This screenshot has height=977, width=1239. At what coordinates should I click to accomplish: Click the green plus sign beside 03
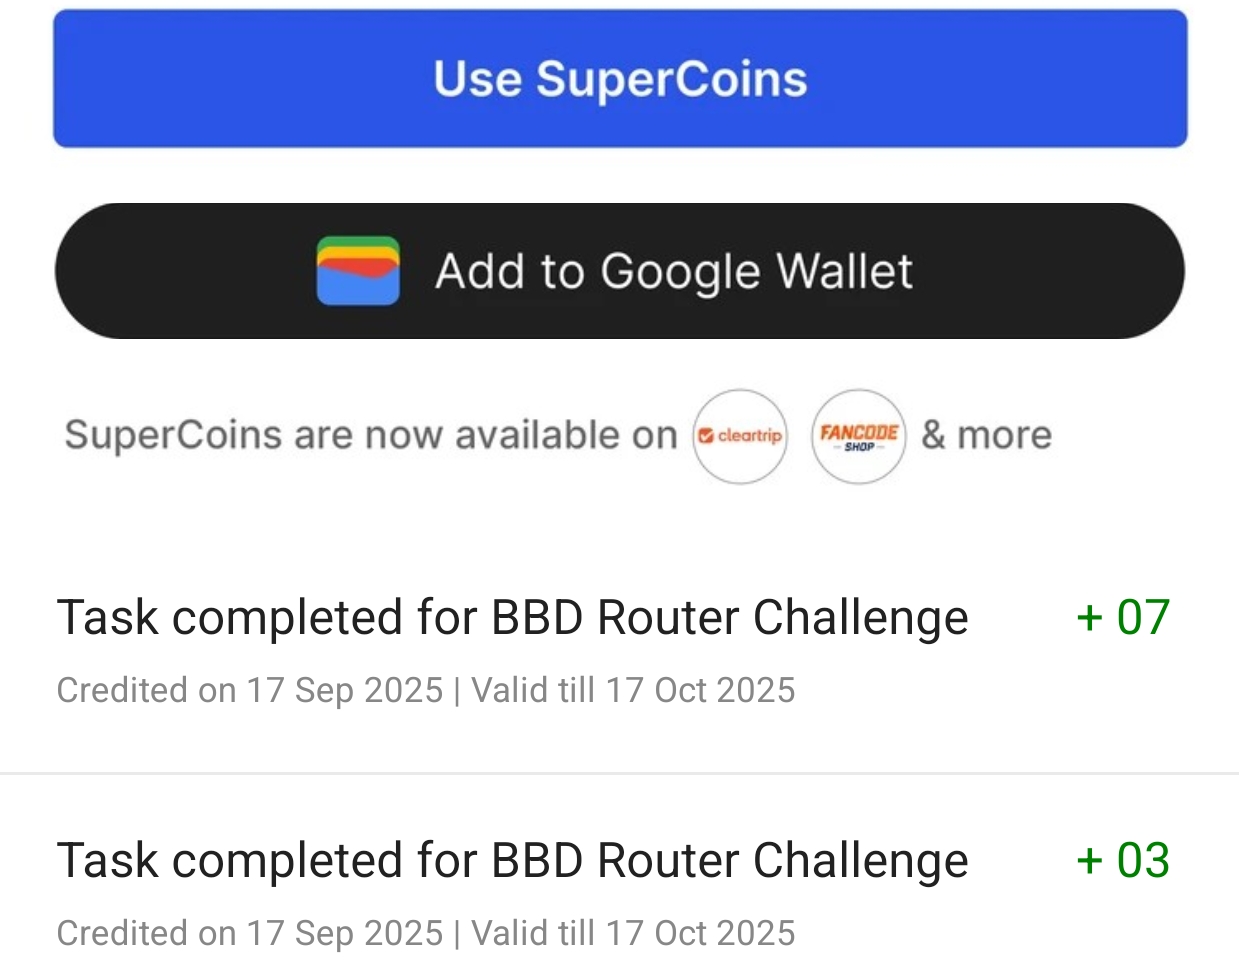point(1089,860)
